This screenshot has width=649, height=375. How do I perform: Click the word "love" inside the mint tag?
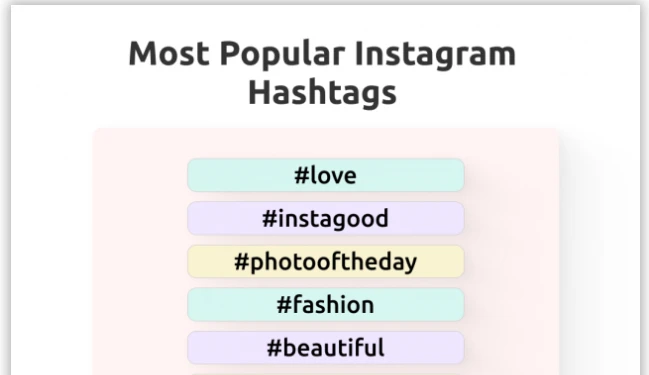tap(333, 175)
